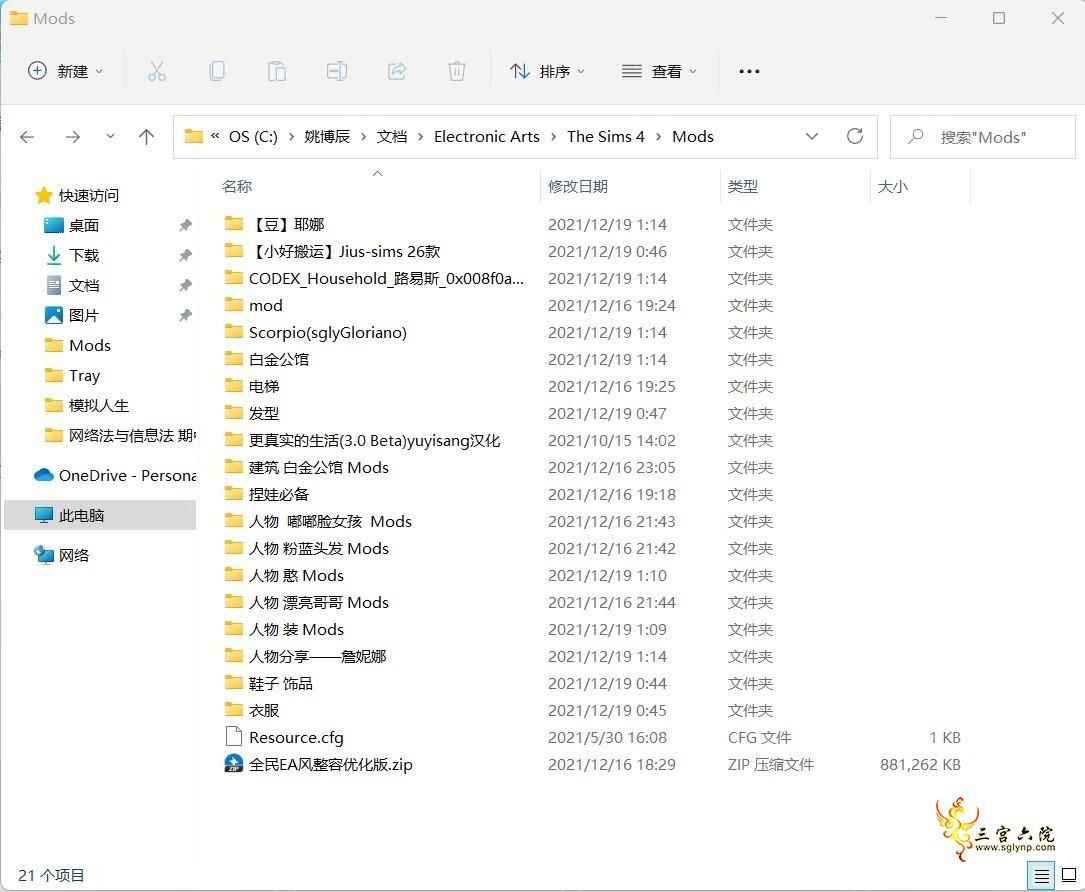
Task: Open the 排序 sort dropdown
Action: [x=547, y=71]
